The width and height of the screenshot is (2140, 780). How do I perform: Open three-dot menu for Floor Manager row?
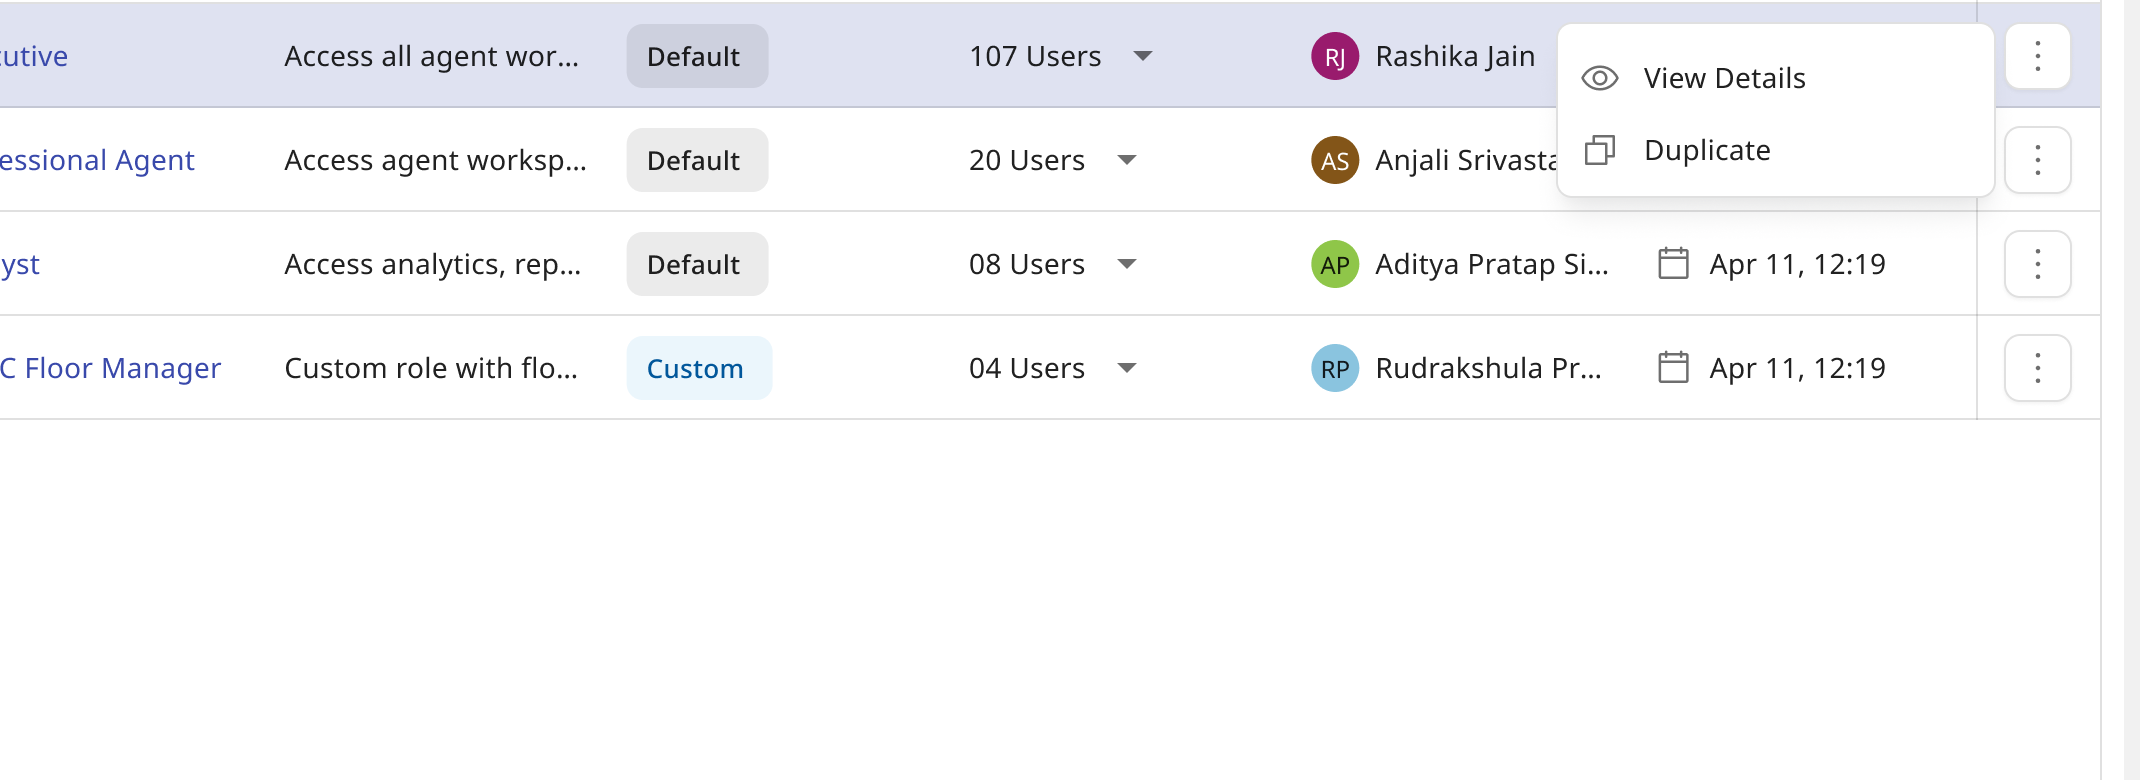click(2037, 368)
